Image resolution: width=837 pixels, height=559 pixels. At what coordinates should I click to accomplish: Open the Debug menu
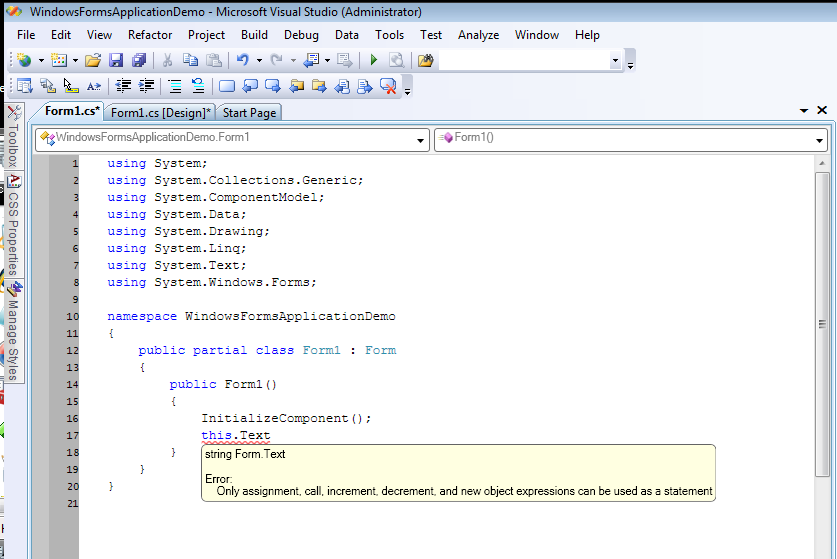(301, 35)
